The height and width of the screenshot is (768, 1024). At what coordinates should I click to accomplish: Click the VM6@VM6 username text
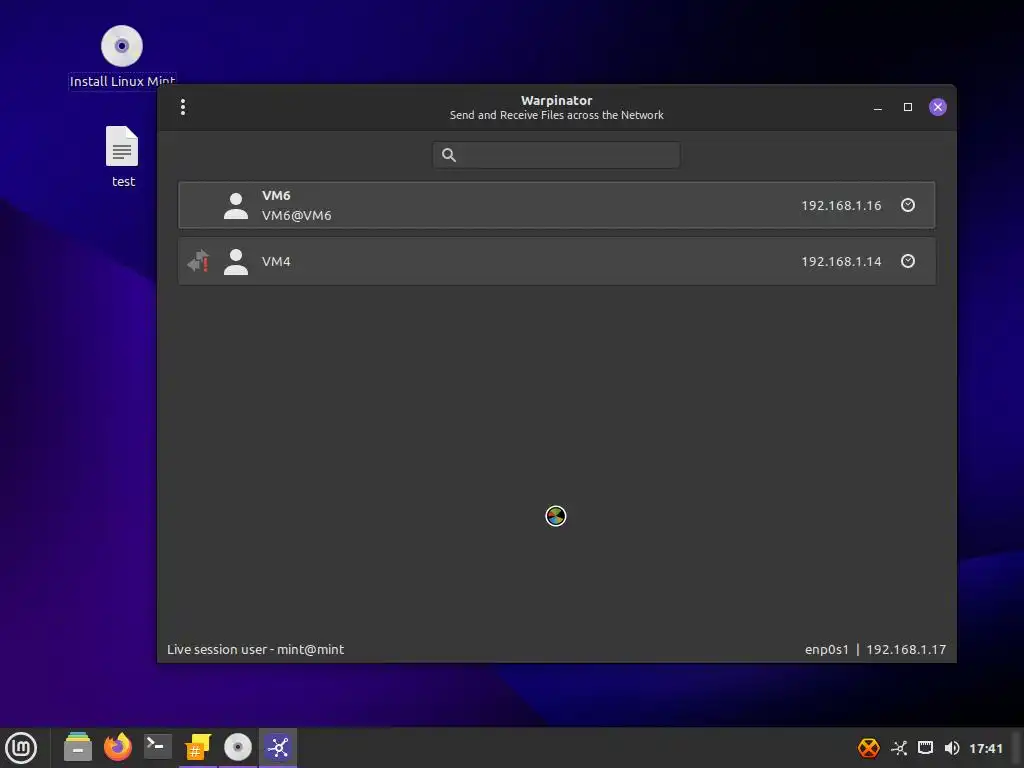(296, 216)
